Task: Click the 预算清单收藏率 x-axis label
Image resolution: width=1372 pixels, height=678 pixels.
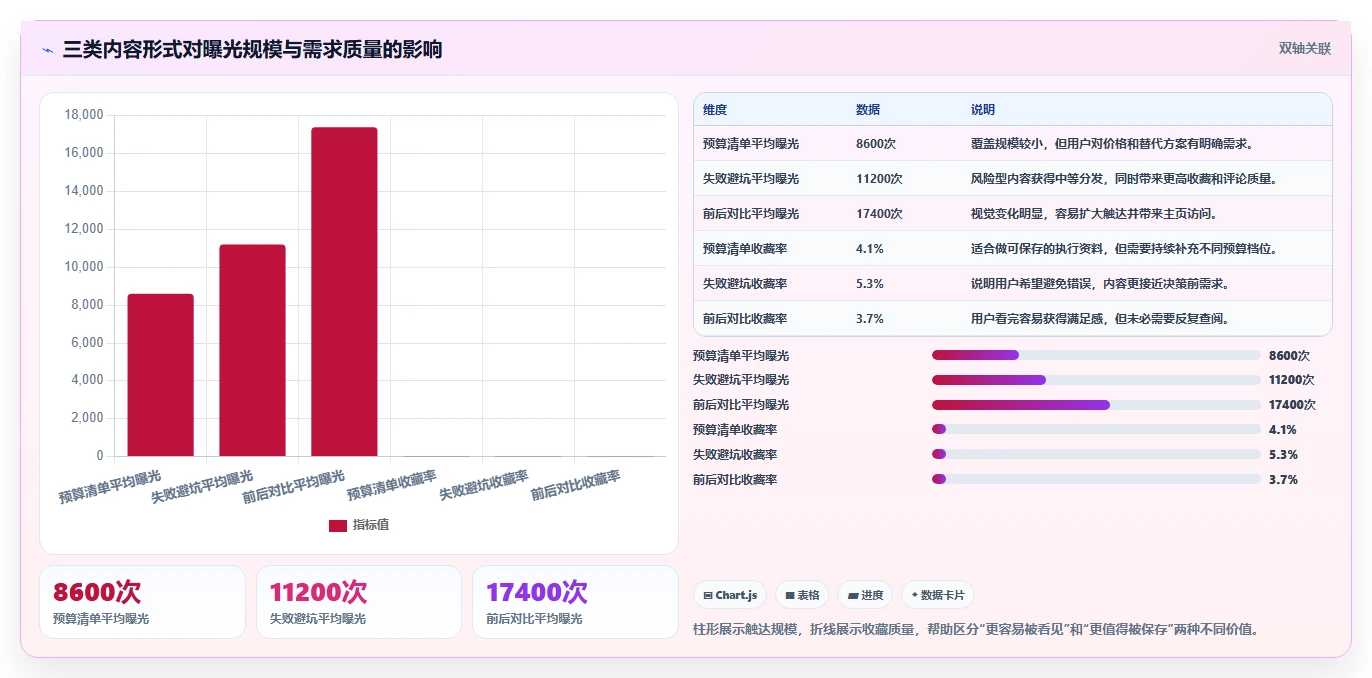Action: pyautogui.click(x=392, y=485)
